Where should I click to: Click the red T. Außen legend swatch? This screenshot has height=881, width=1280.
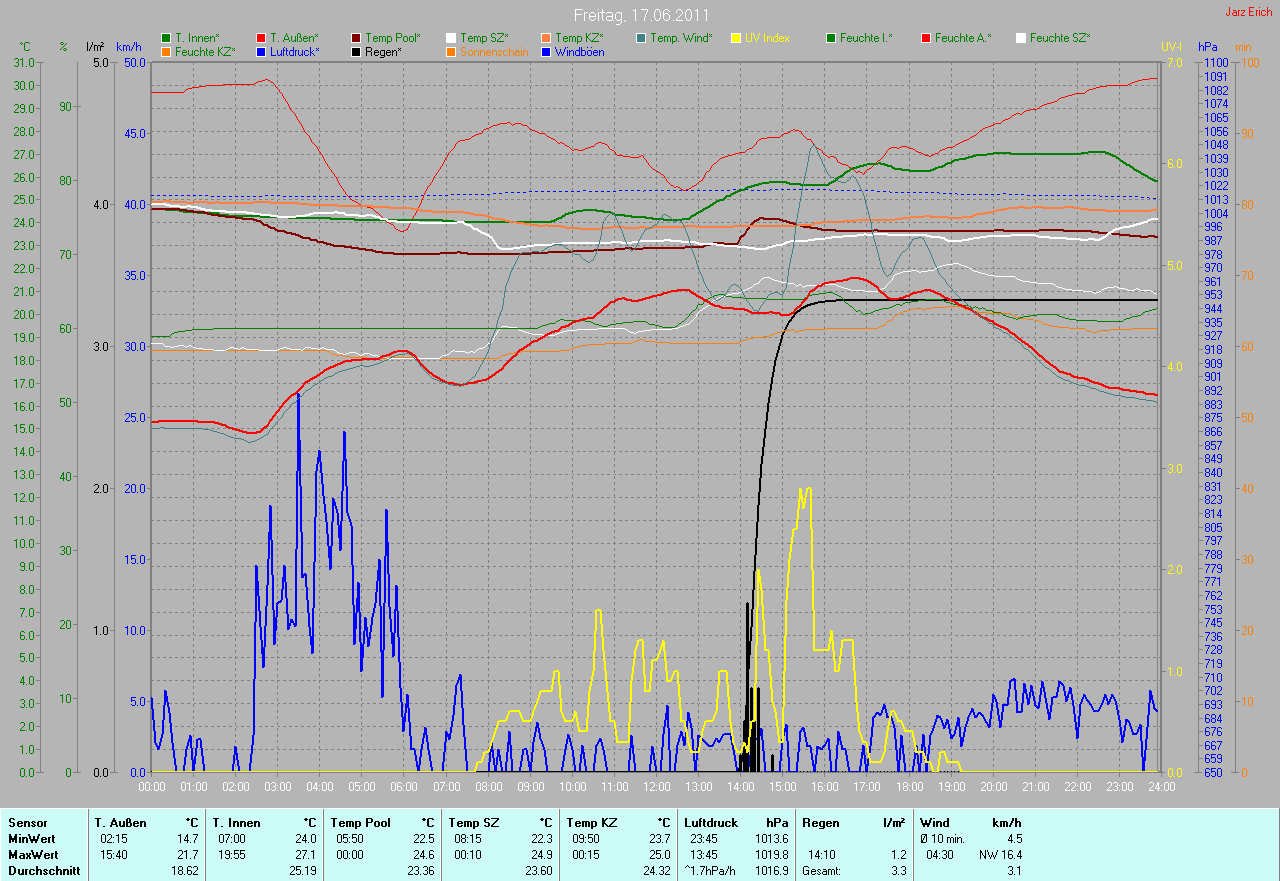(x=261, y=38)
